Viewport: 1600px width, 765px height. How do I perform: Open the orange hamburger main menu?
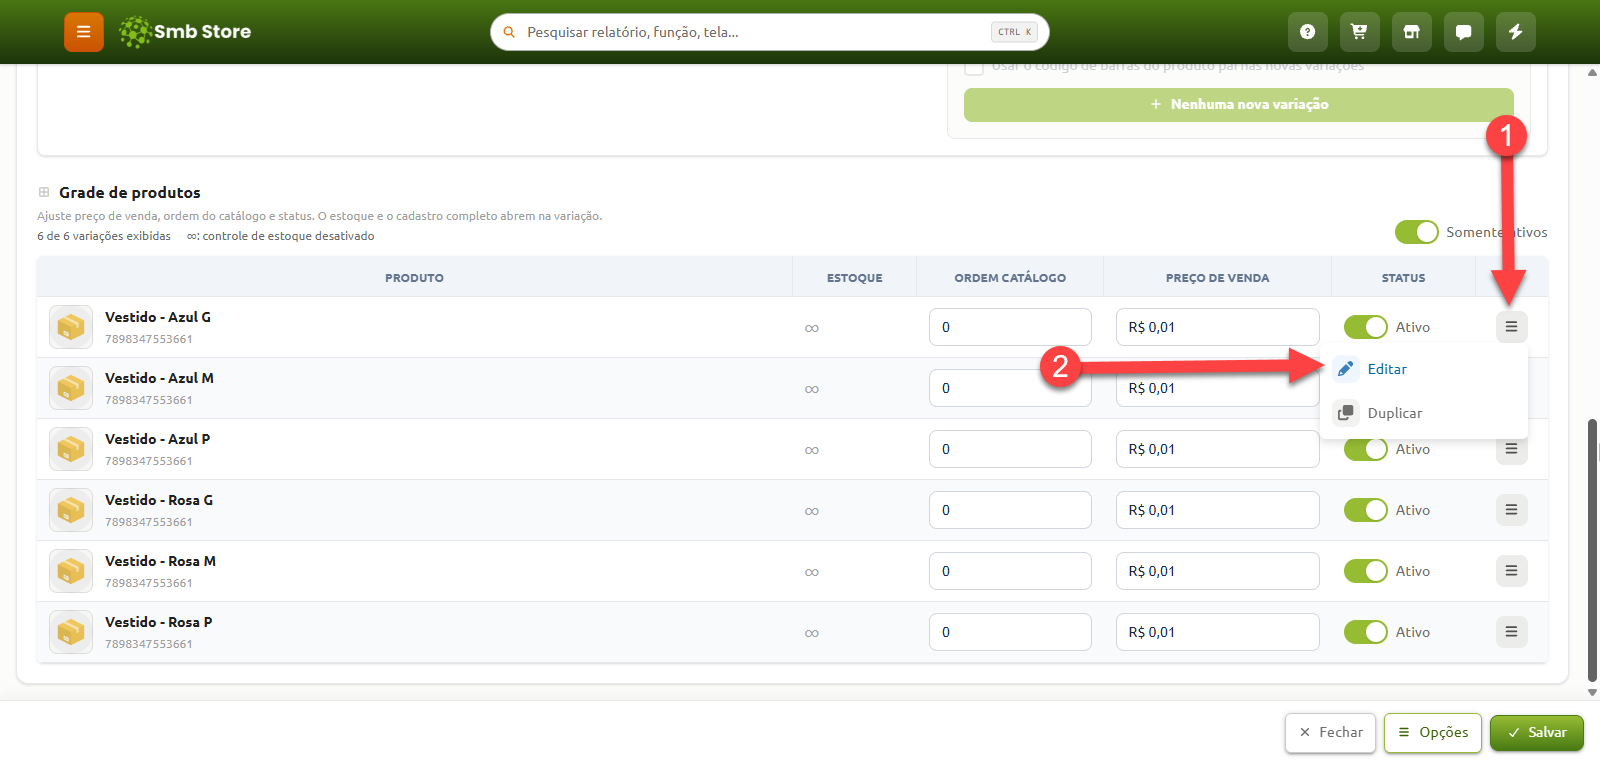click(84, 32)
